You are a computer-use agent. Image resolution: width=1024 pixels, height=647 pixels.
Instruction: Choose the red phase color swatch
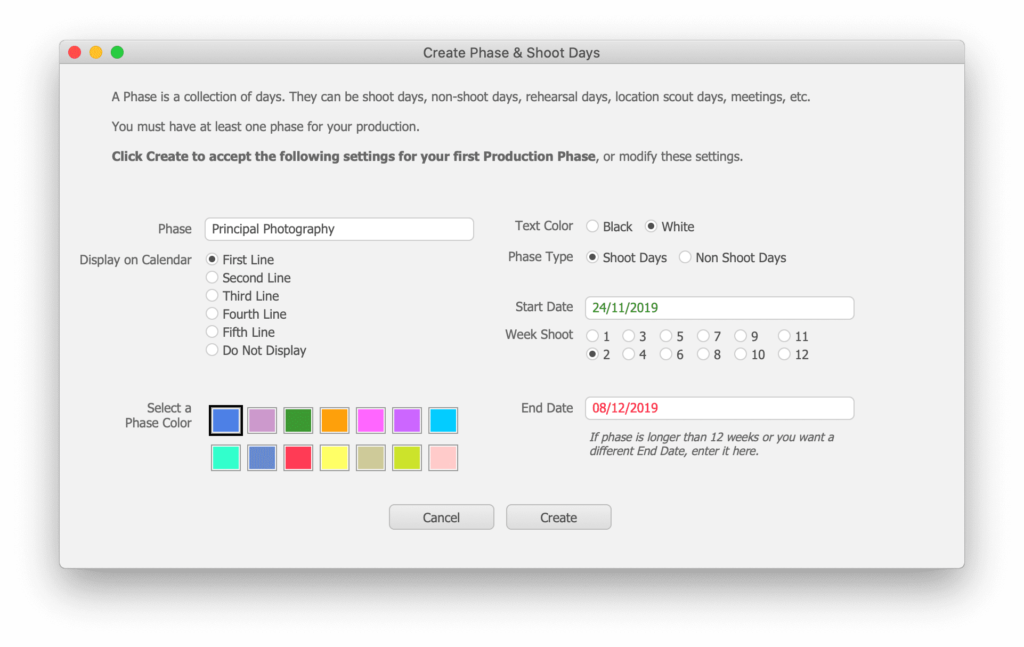298,458
